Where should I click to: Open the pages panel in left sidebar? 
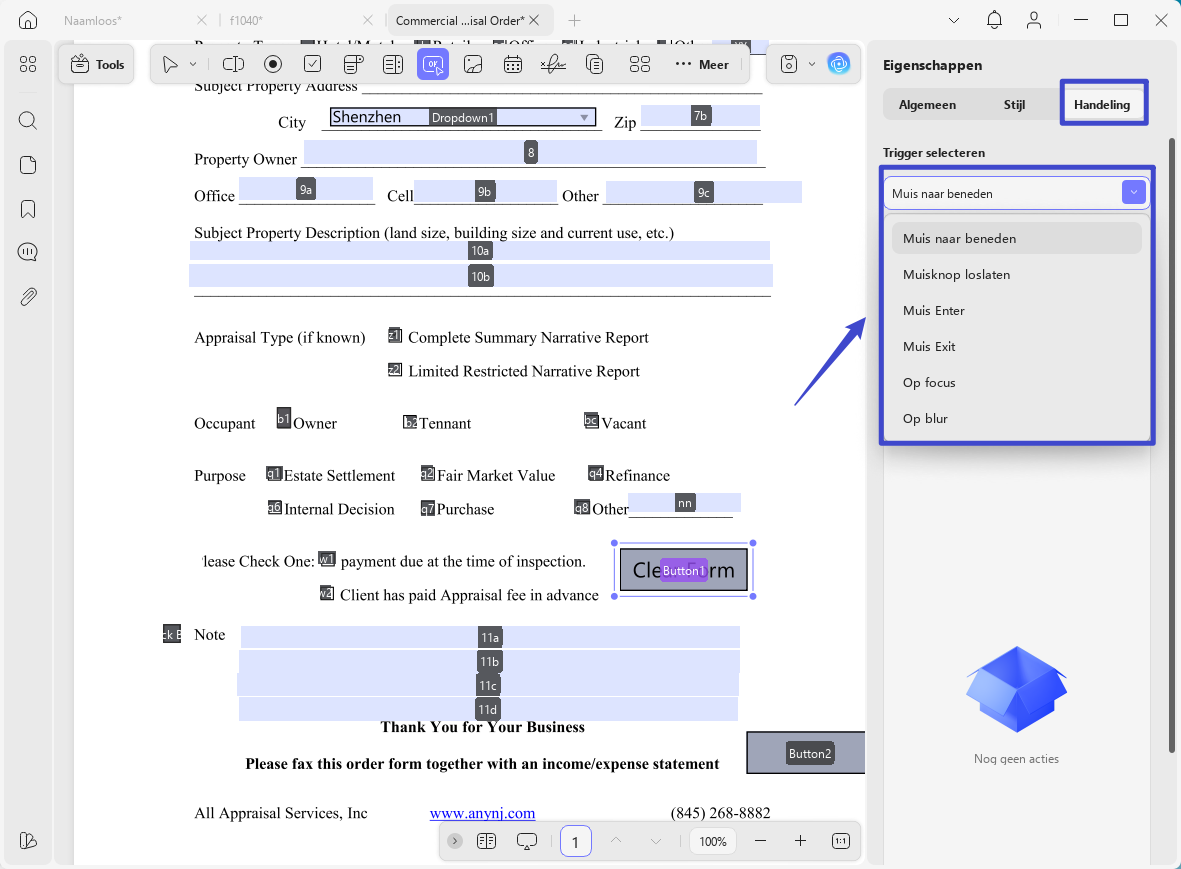28,165
